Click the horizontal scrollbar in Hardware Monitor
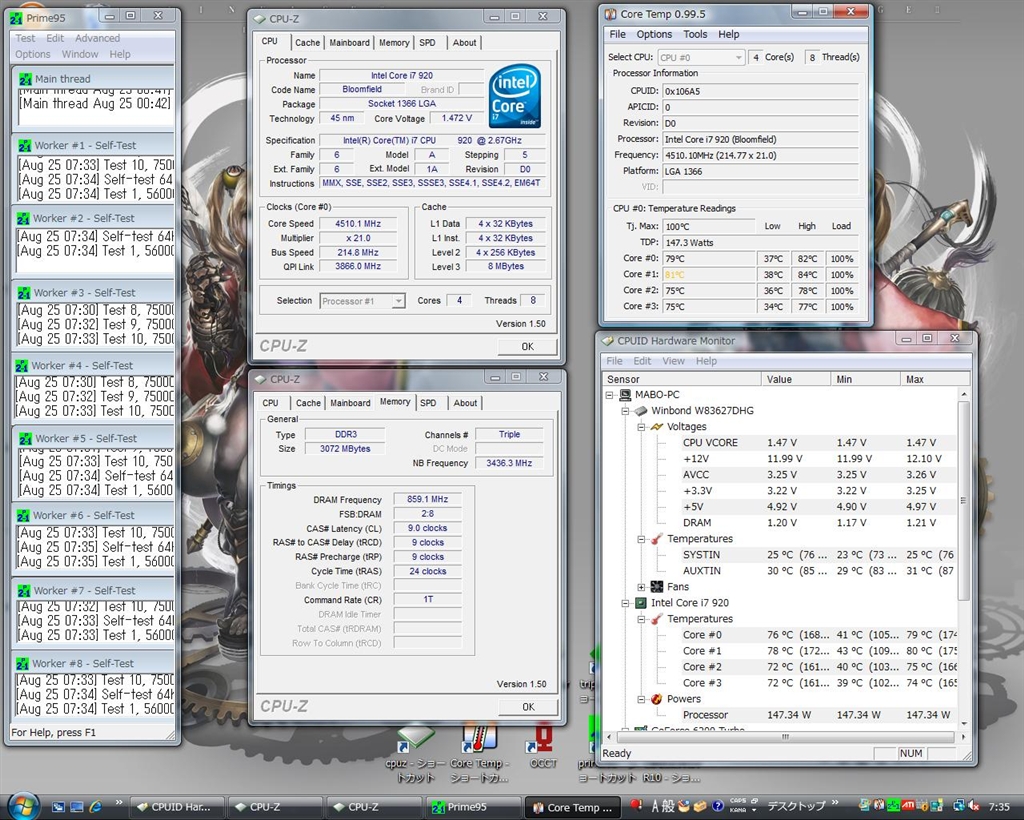This screenshot has height=820, width=1024. click(x=786, y=736)
